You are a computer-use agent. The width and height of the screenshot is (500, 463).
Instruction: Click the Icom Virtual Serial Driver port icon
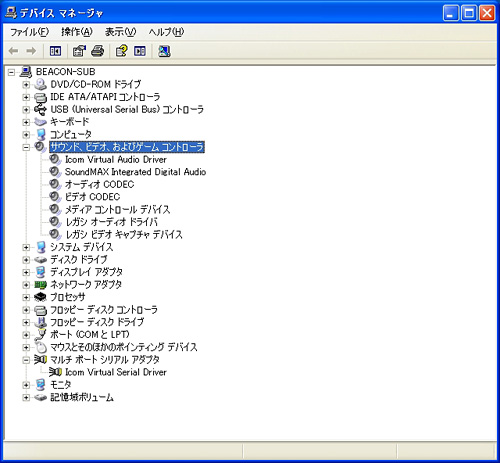(x=55, y=372)
